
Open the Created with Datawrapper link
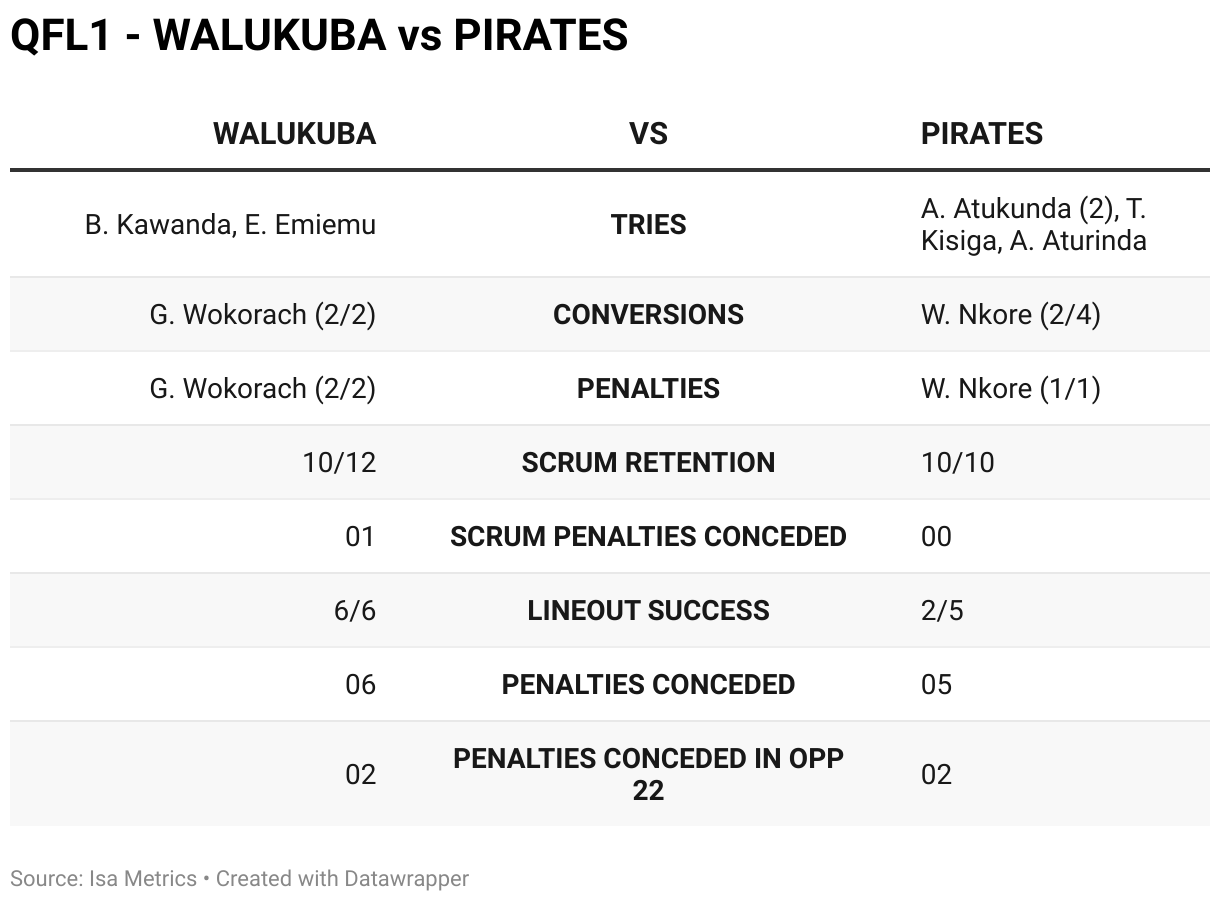pos(342,879)
